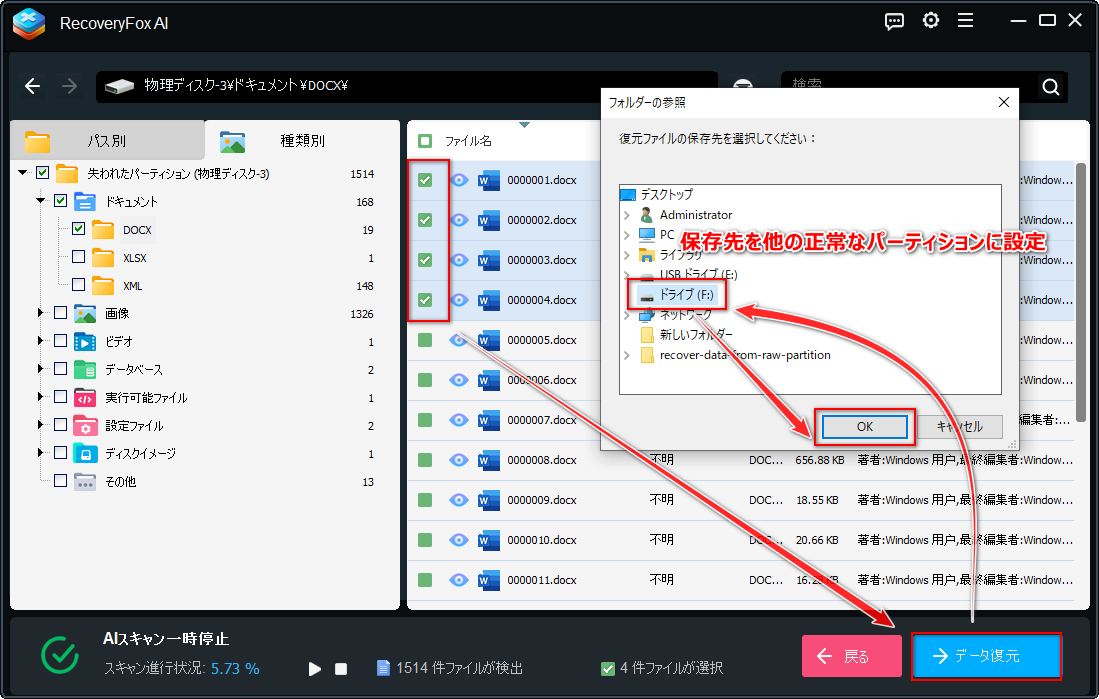Viewport: 1099px width, 699px height.
Task: Check the checkbox for 0000007.docx
Action: click(x=425, y=420)
